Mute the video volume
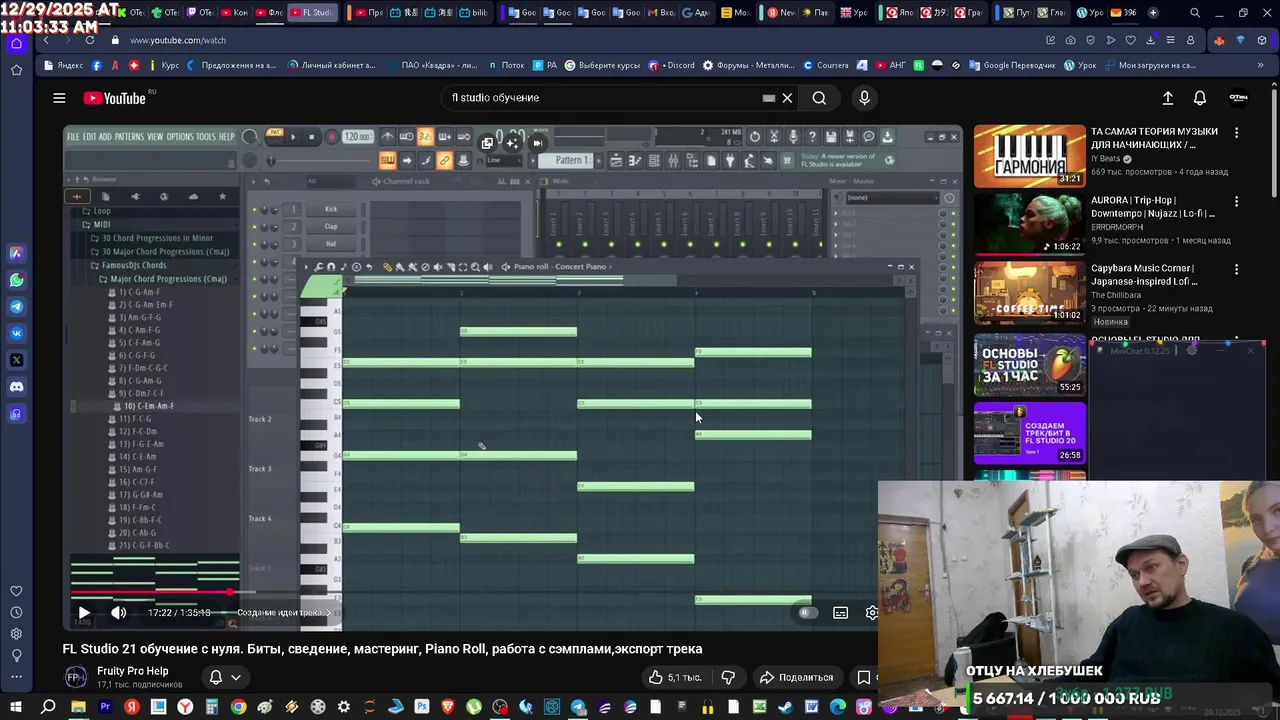Image resolution: width=1280 pixels, height=720 pixels. coord(118,613)
